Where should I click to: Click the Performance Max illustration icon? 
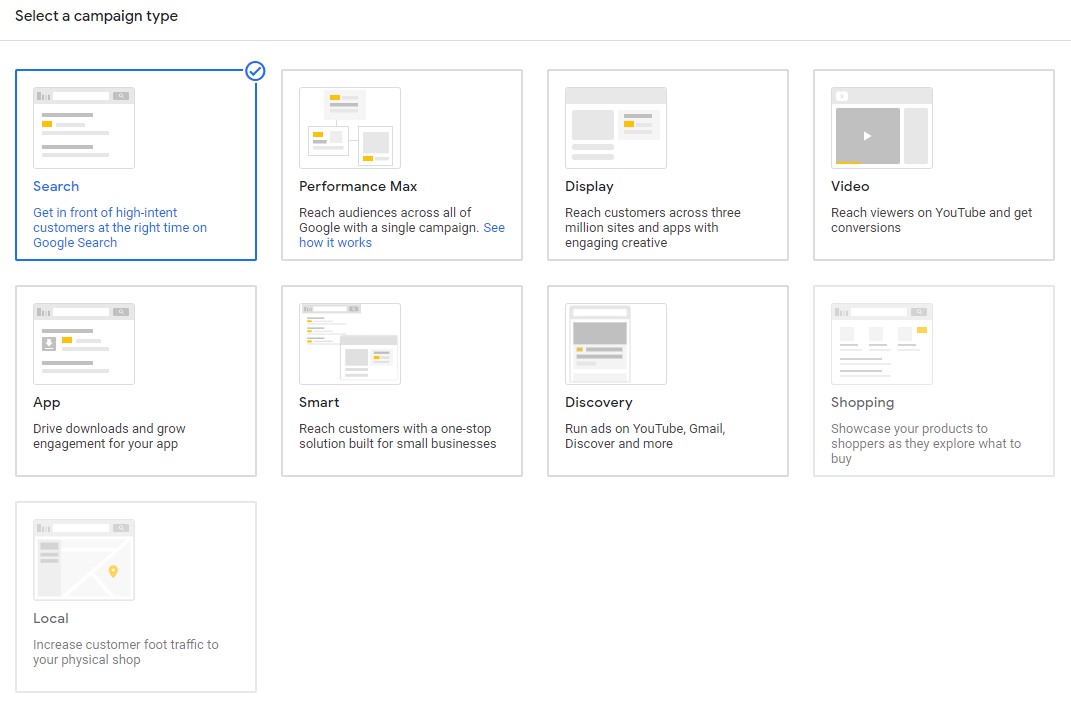(x=350, y=128)
